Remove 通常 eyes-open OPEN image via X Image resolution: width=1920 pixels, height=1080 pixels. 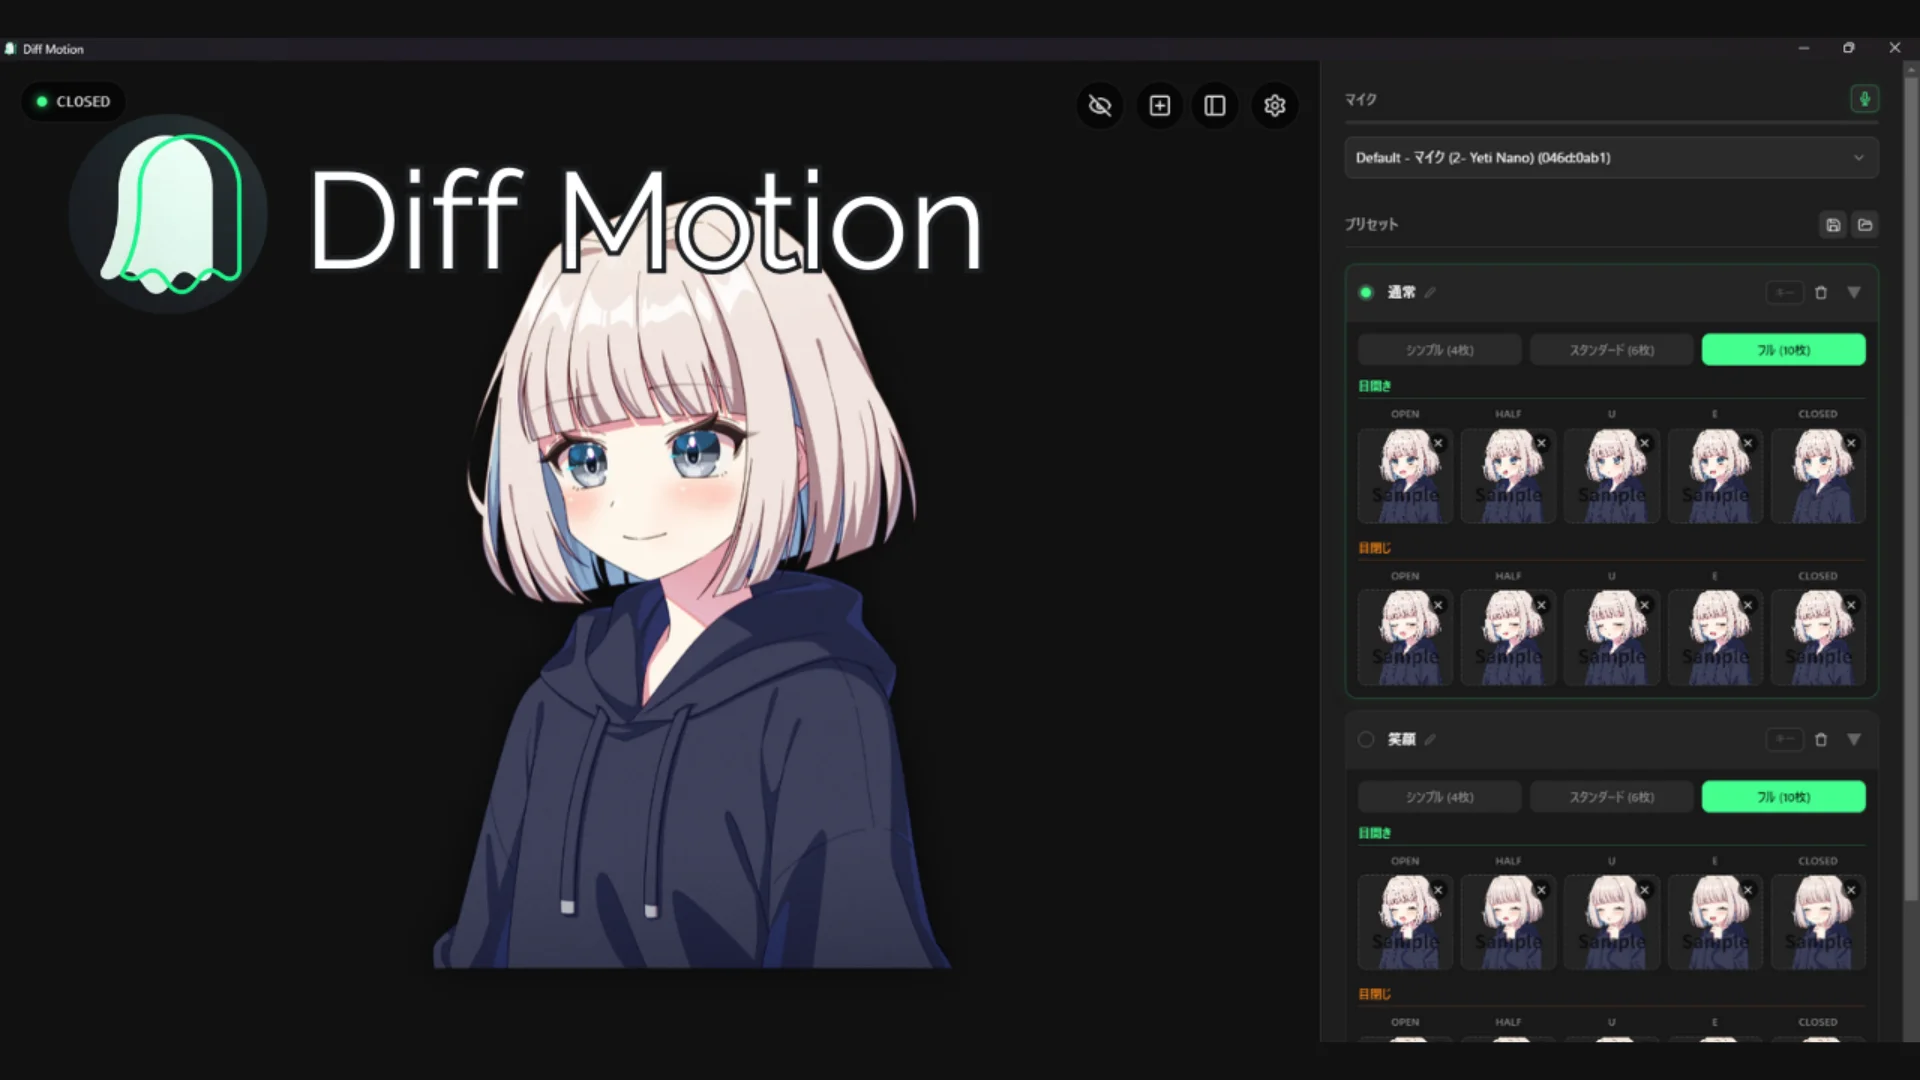pos(1438,443)
